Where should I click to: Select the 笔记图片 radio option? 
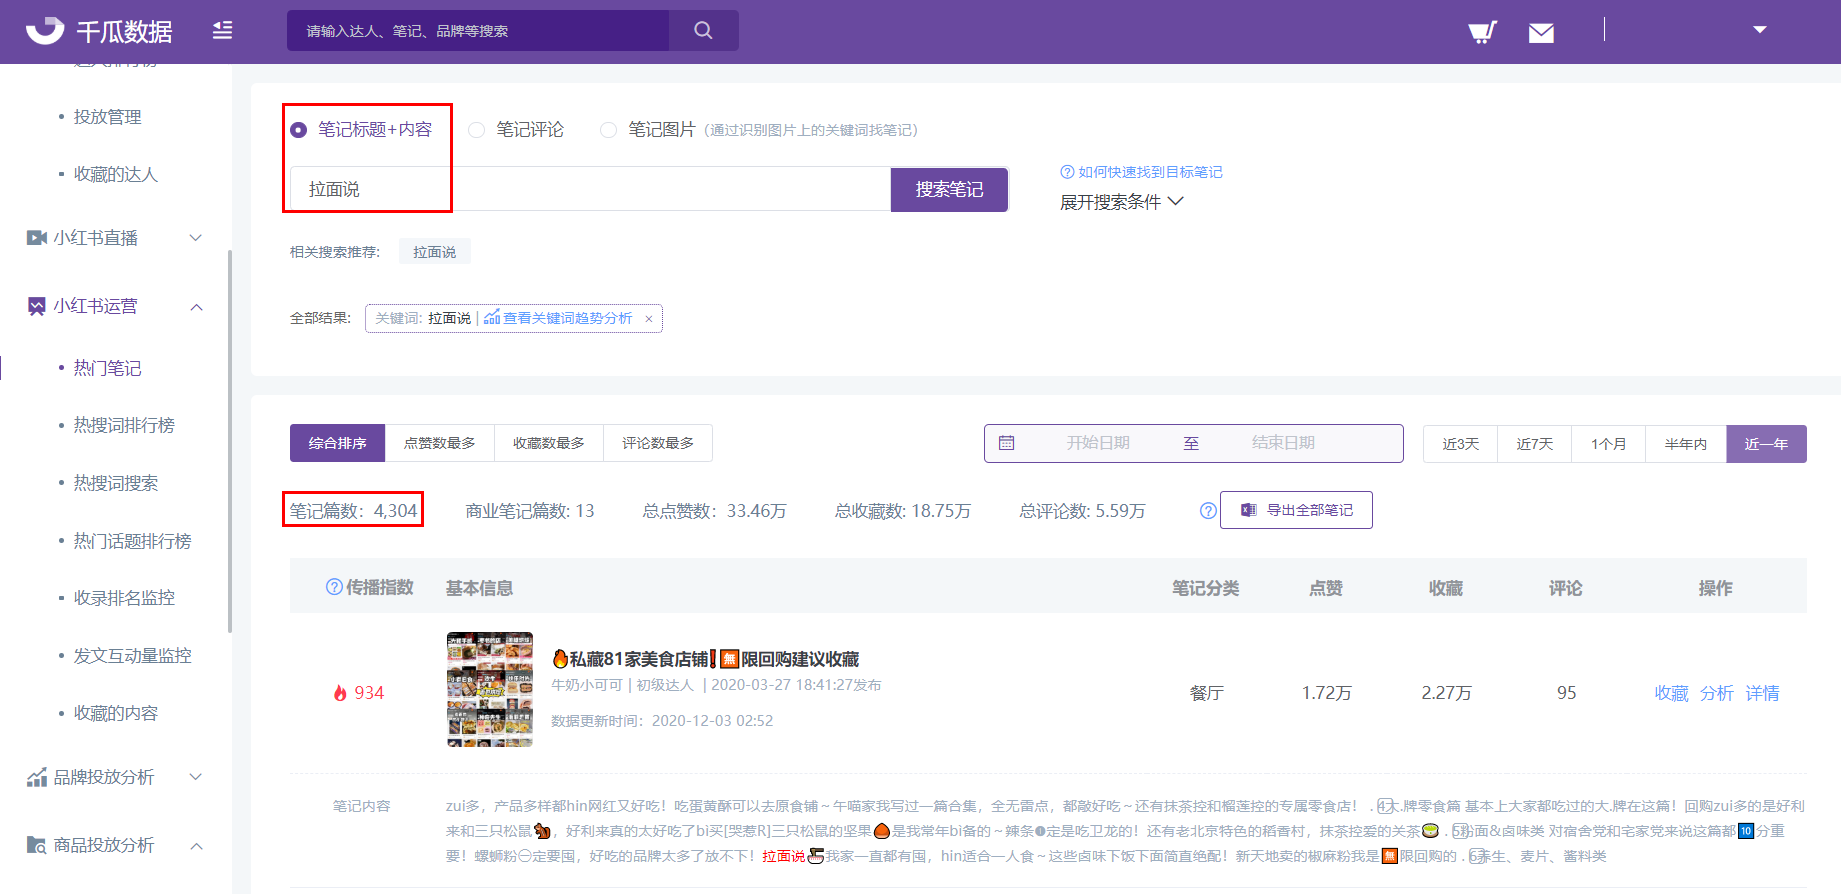(x=608, y=130)
